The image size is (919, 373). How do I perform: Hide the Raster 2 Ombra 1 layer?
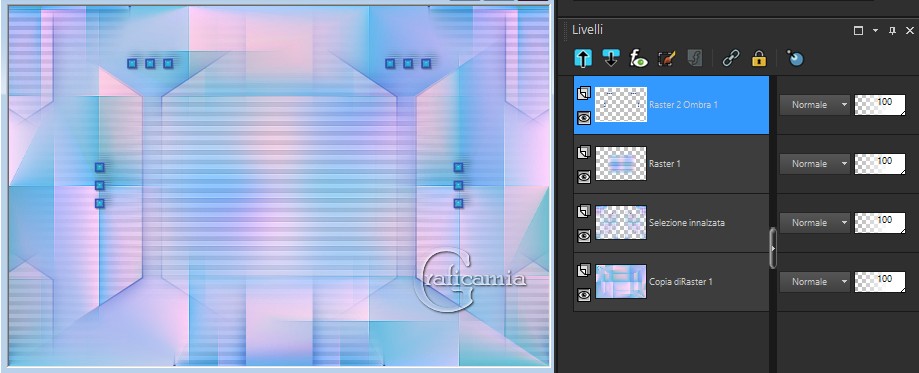584,118
